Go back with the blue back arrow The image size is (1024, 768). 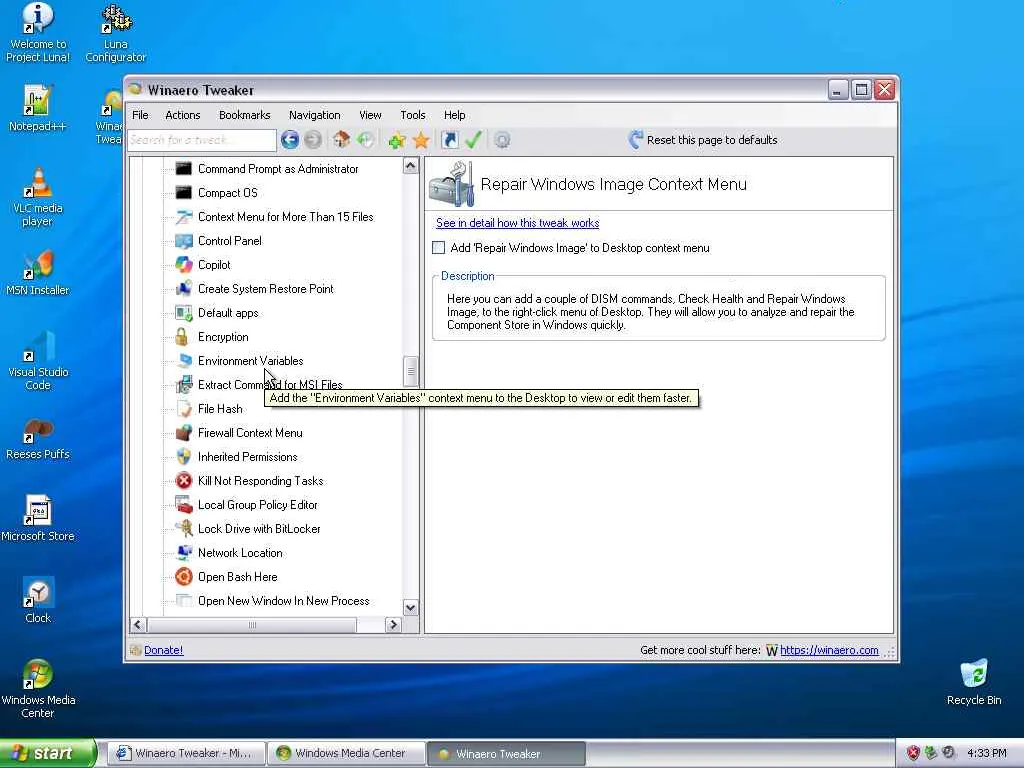290,140
